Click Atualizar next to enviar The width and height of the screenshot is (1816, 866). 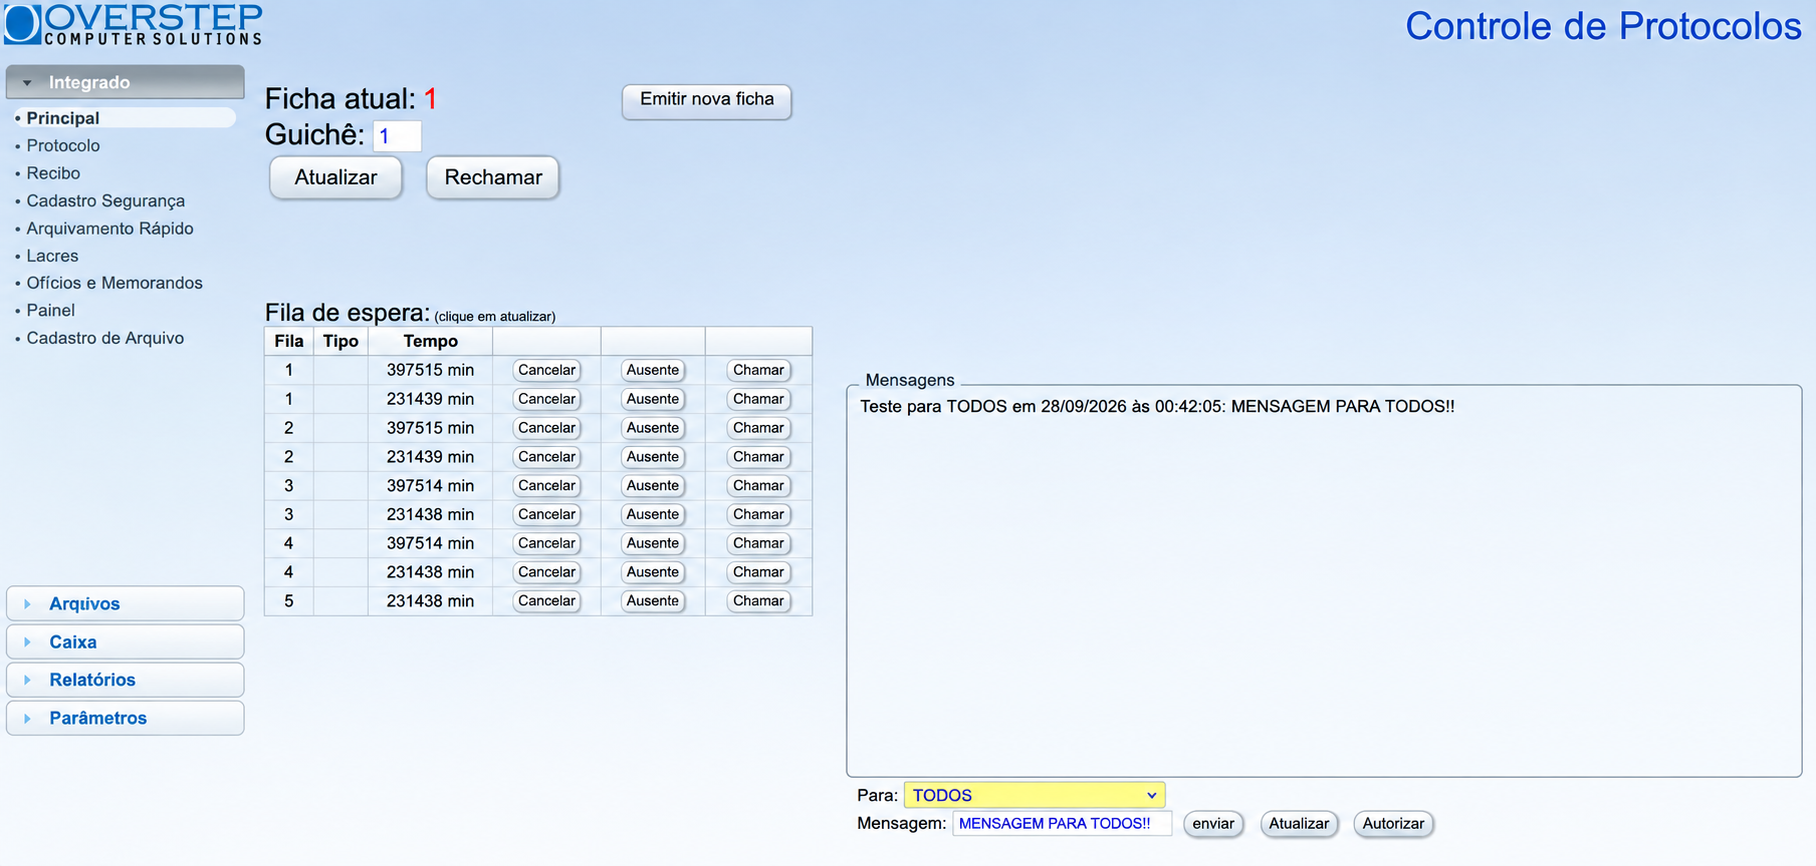[1299, 824]
